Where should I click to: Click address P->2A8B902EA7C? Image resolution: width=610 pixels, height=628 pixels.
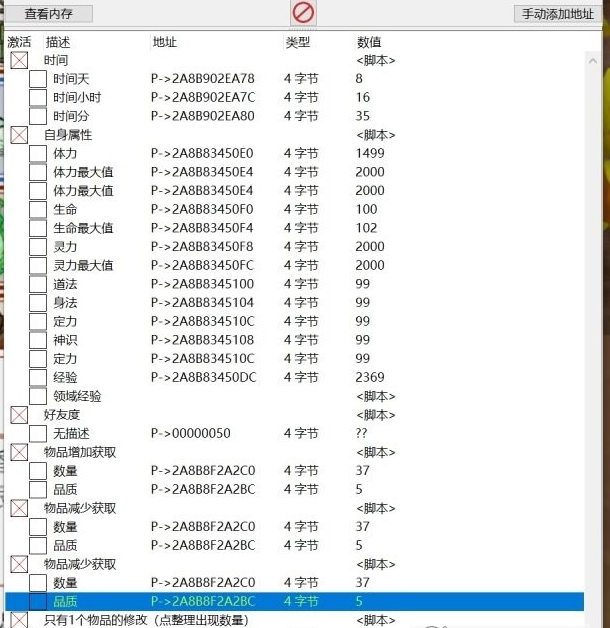[x=203, y=97]
